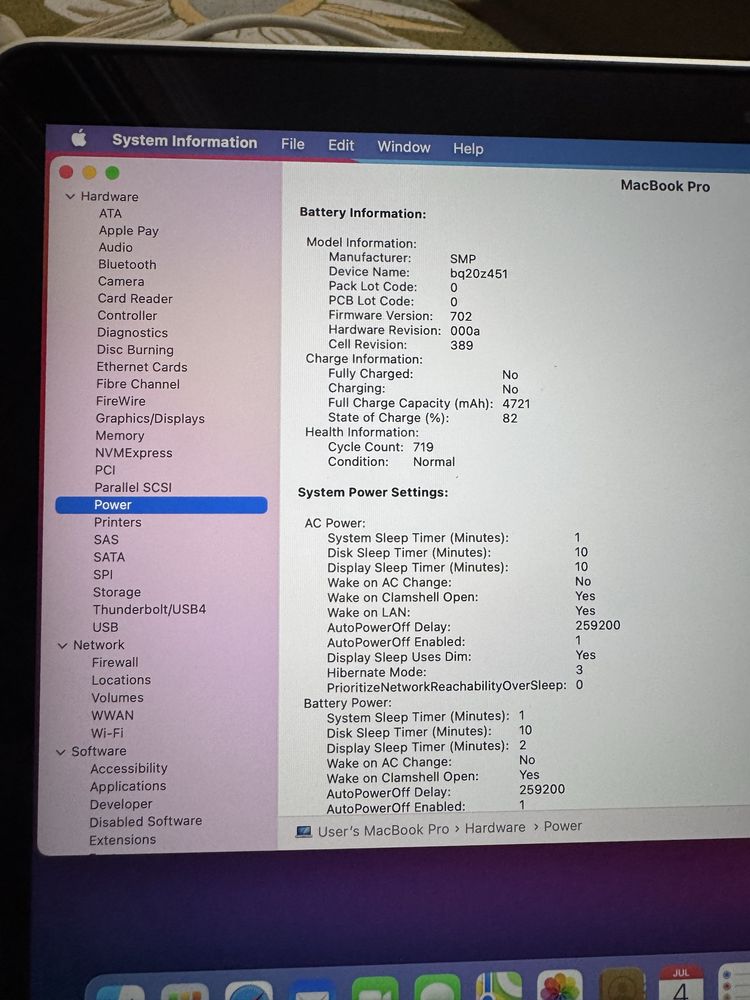750x1000 pixels.
Task: Click the System Power Settings heading
Action: click(372, 493)
